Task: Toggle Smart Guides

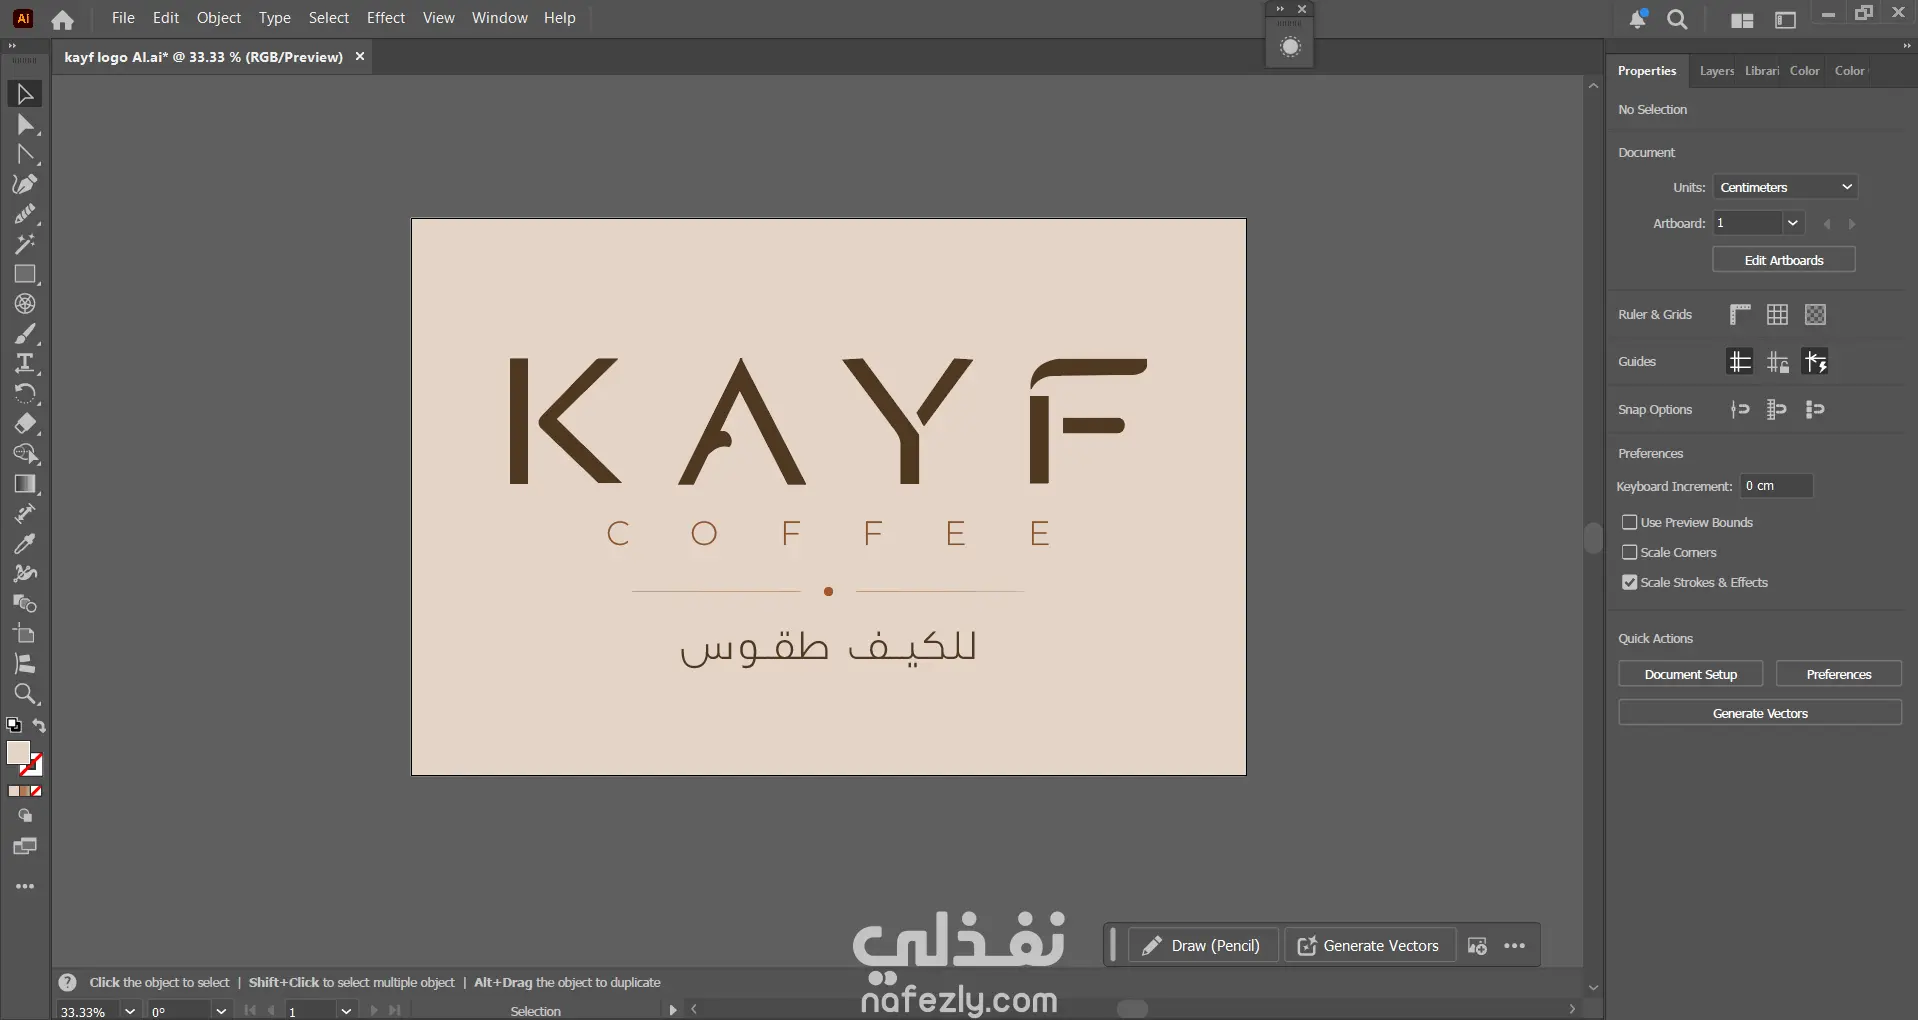Action: (1815, 362)
